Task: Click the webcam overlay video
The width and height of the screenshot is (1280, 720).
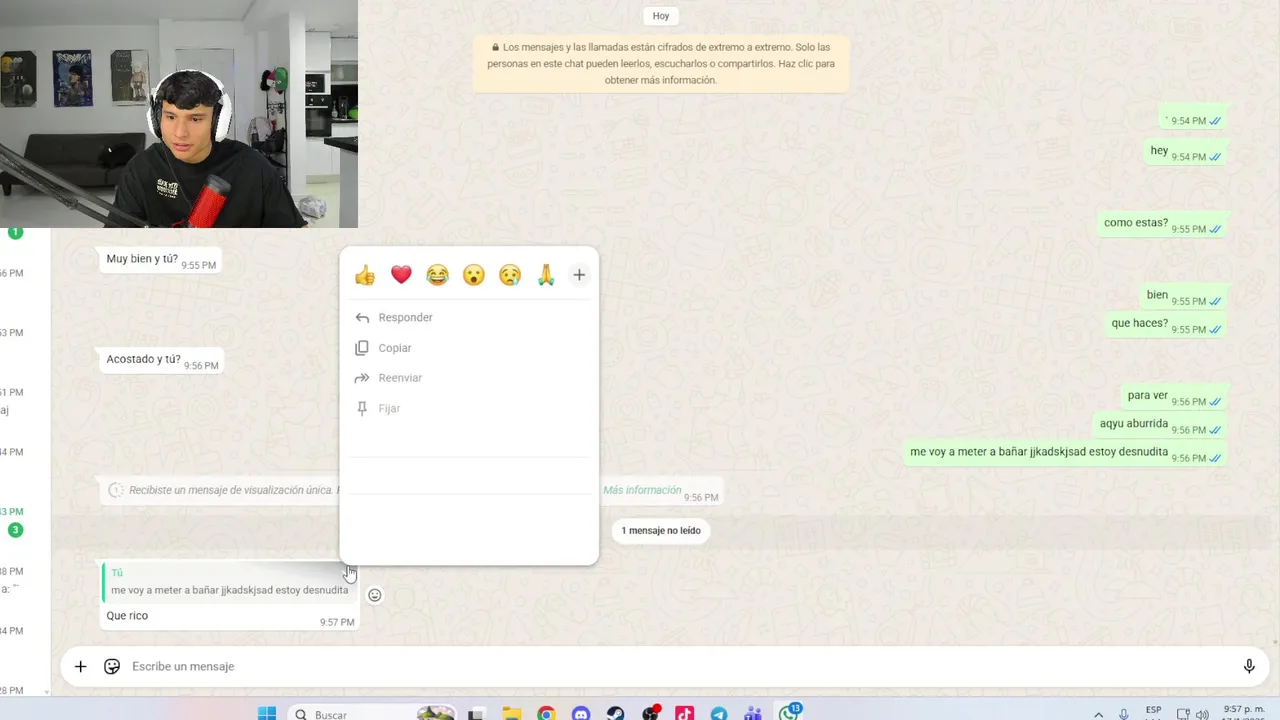Action: click(x=179, y=114)
